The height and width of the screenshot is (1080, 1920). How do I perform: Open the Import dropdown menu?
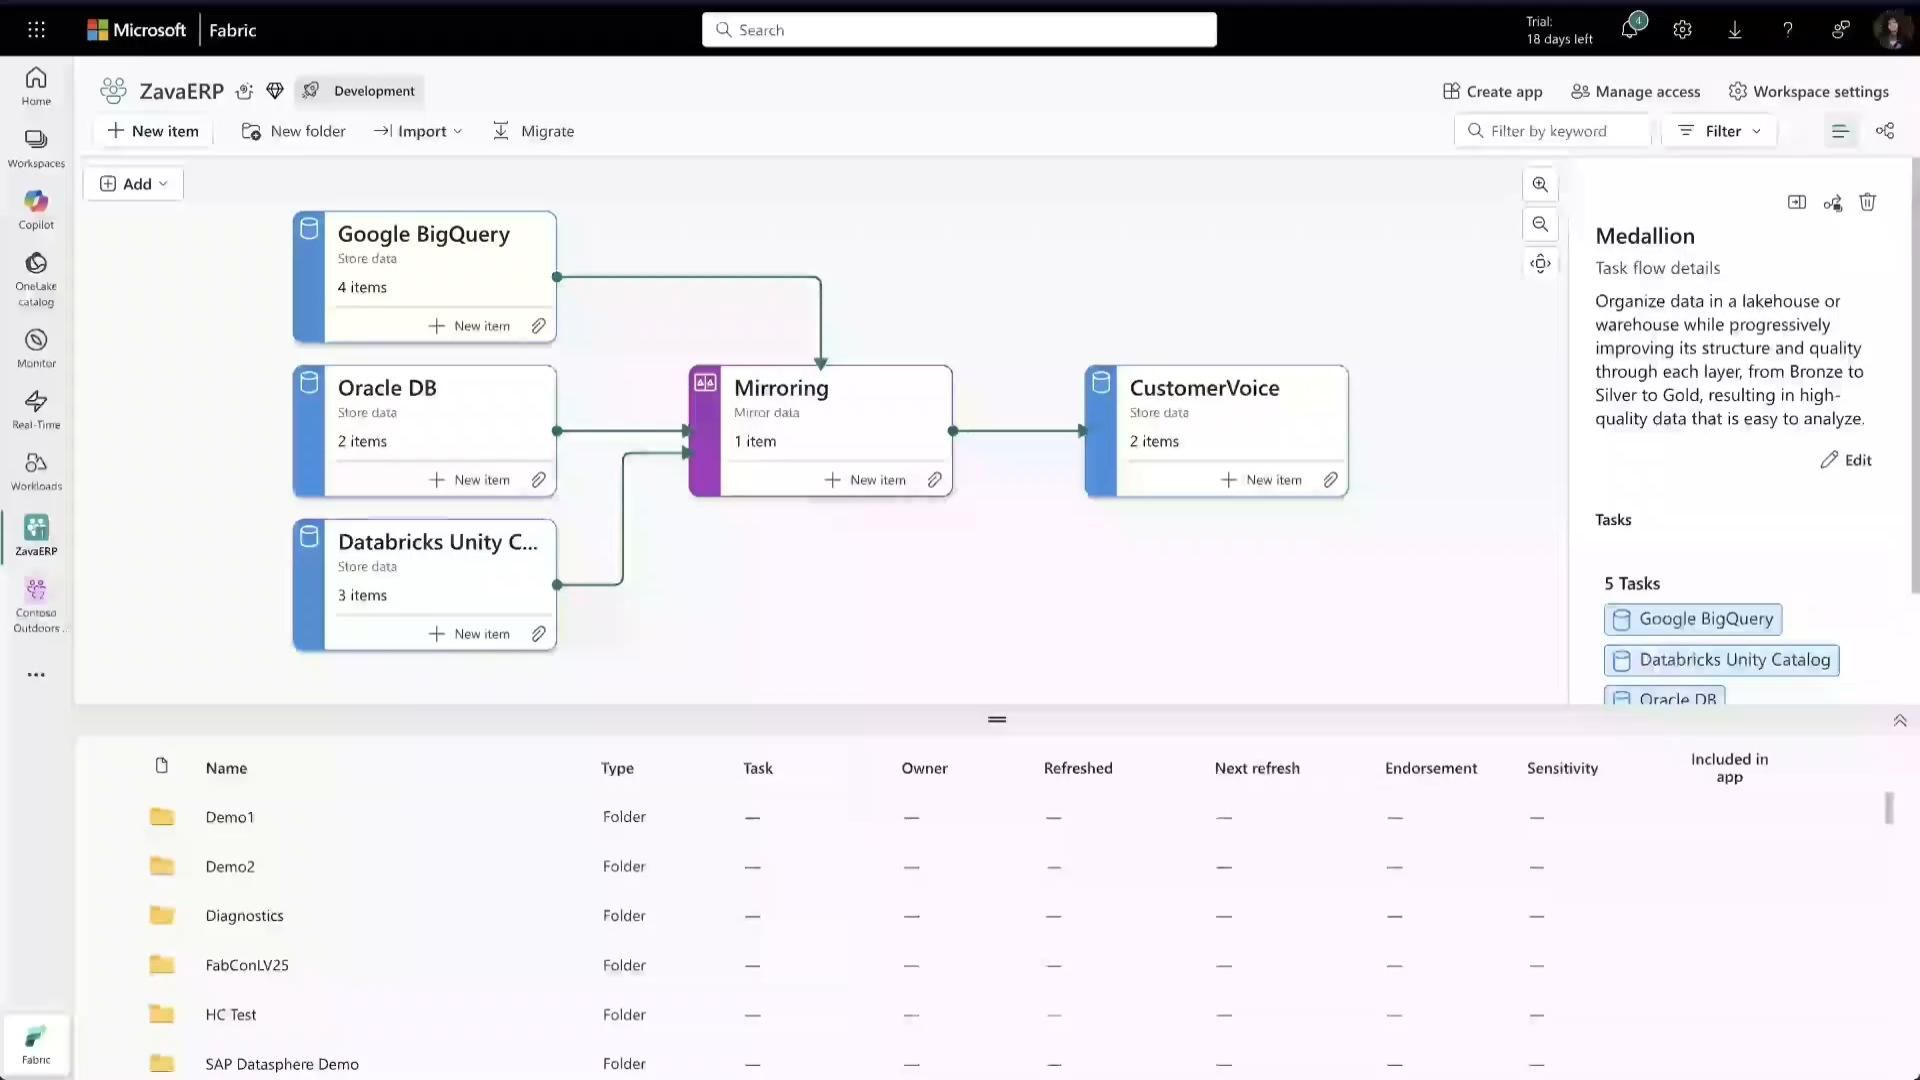click(x=418, y=131)
